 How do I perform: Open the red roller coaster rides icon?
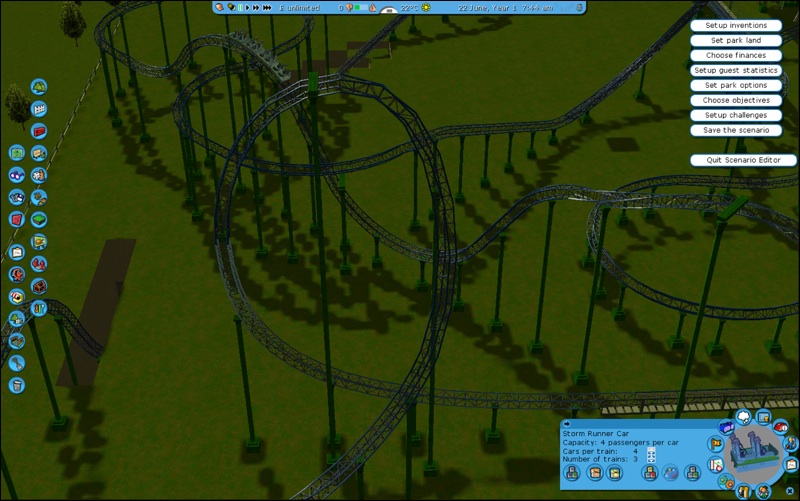coord(17,274)
